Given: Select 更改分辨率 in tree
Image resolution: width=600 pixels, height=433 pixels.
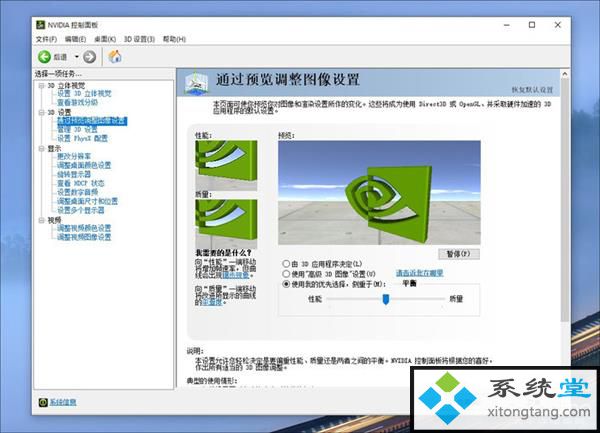Looking at the screenshot, I should (74, 156).
